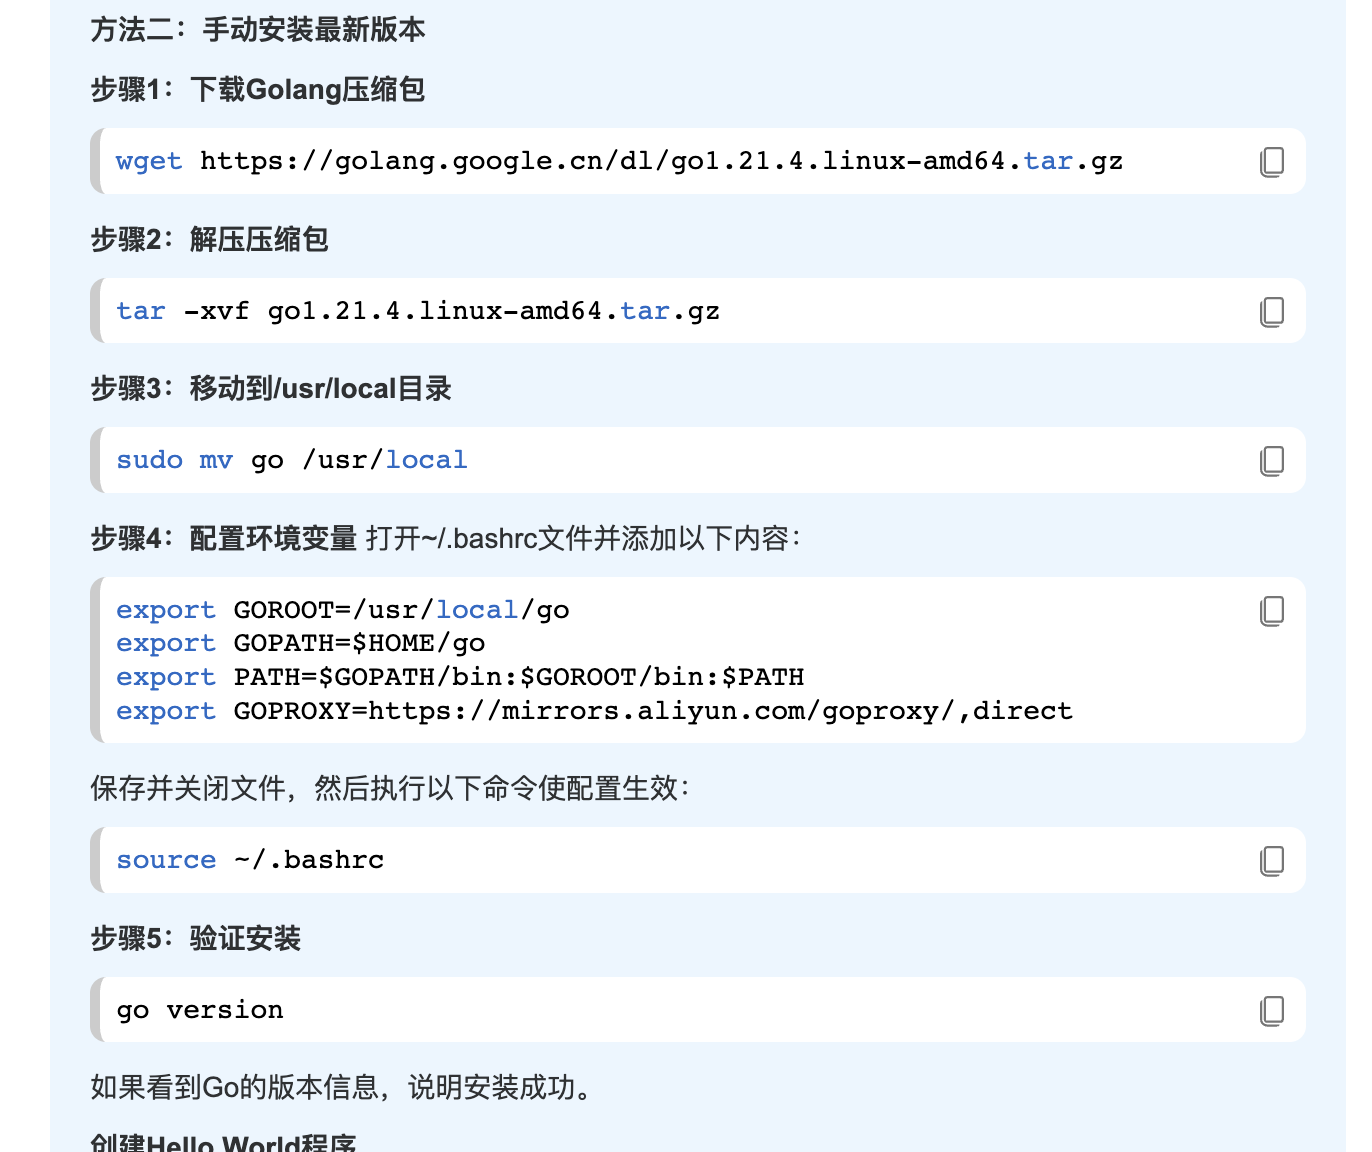The width and height of the screenshot is (1372, 1152).
Task: Copy the tar extraction command
Action: 1271,311
